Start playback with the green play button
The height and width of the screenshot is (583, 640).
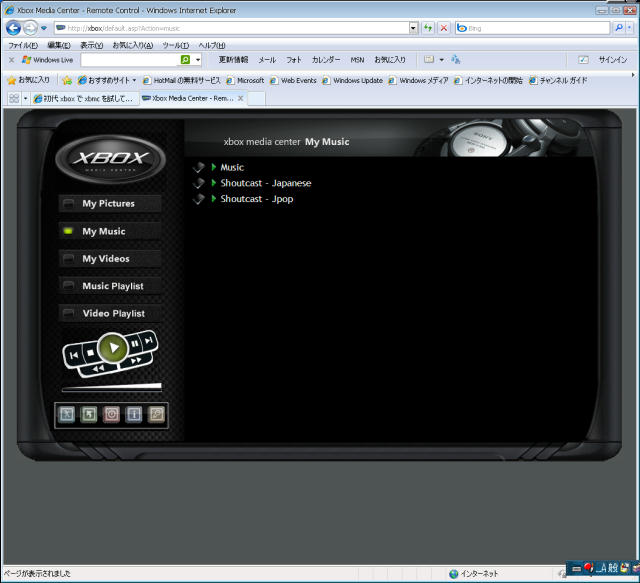[x=113, y=348]
